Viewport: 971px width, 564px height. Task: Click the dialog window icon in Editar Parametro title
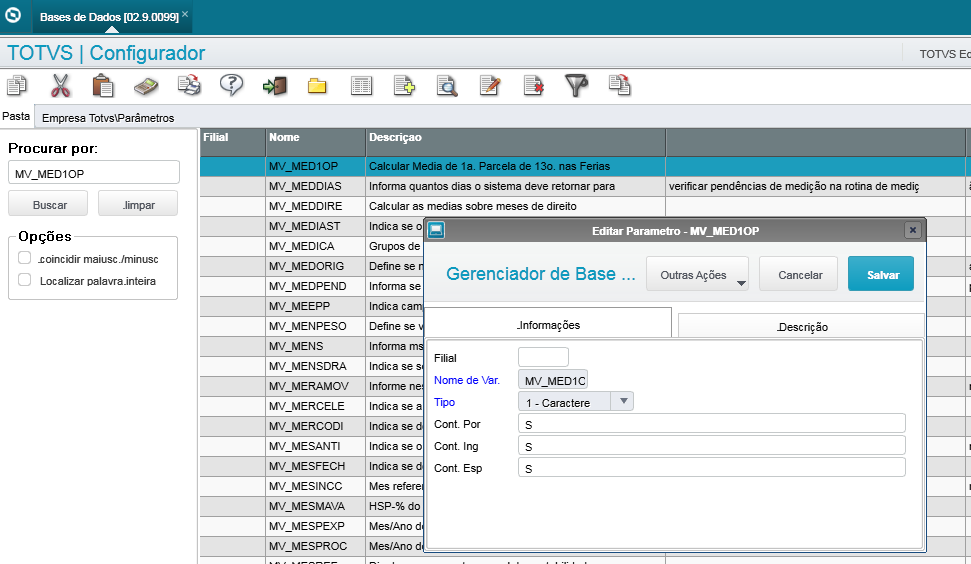[x=436, y=230]
